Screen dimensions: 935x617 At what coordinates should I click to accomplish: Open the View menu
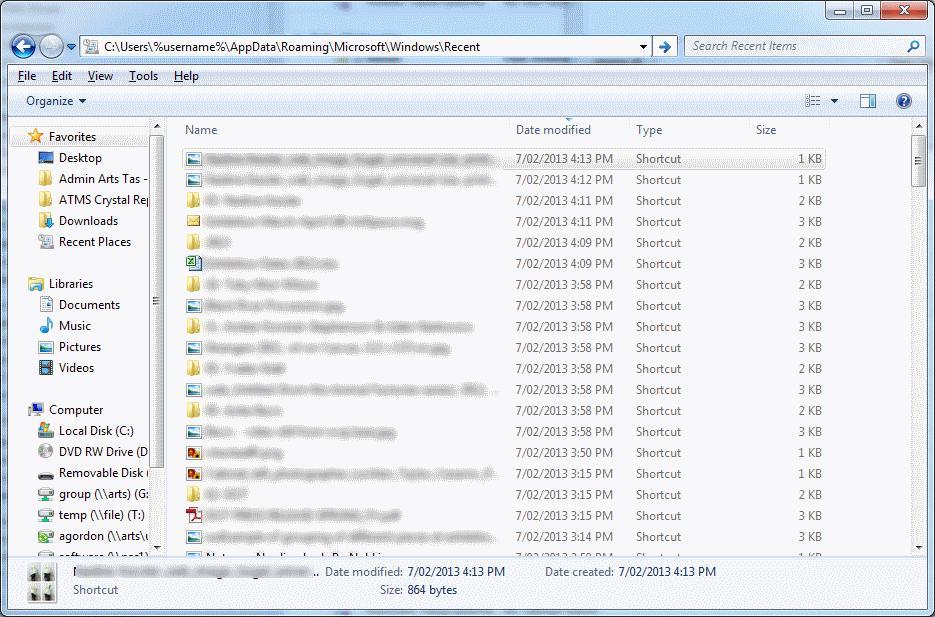coord(100,76)
